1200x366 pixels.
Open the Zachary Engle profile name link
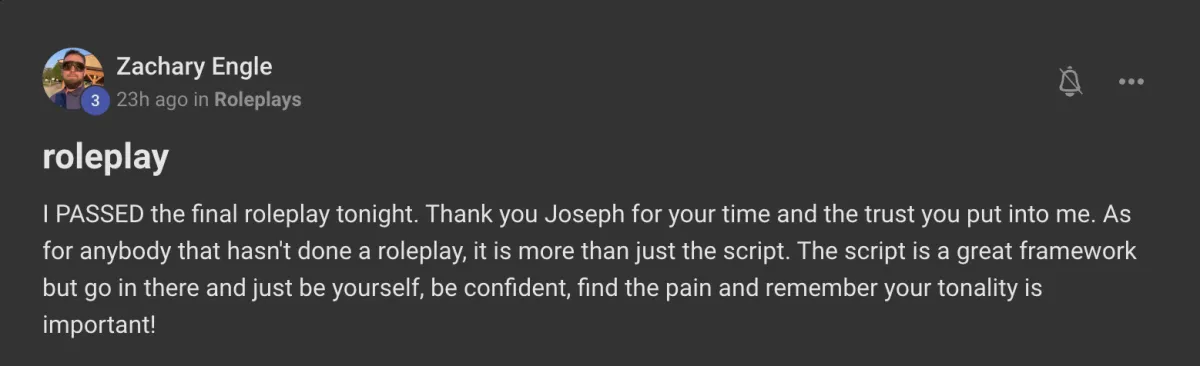[x=194, y=67]
